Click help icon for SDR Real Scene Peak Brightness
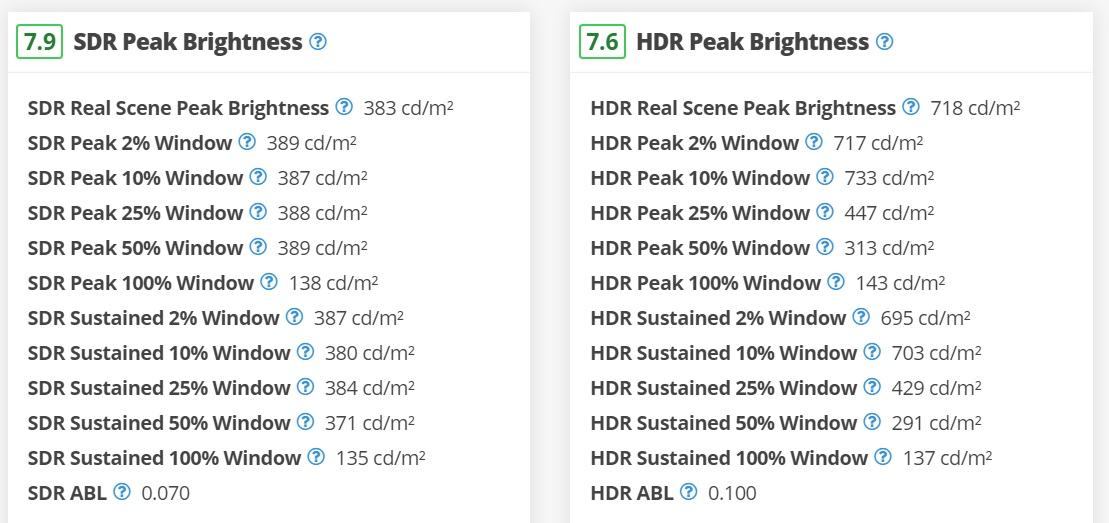The image size is (1109, 523). coord(343,107)
